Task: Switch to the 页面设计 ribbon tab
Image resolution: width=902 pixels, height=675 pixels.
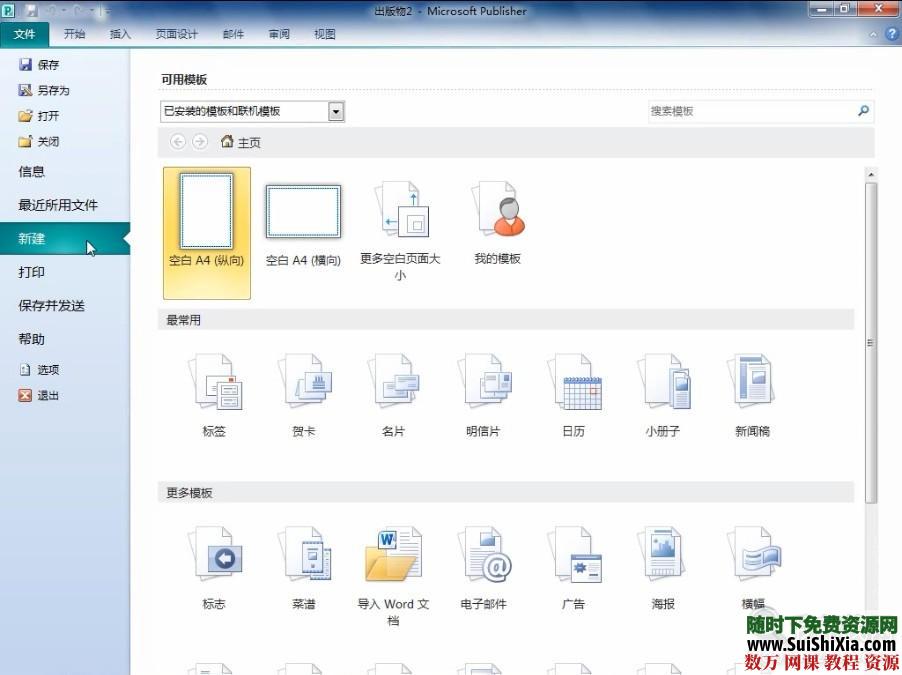Action: [176, 33]
